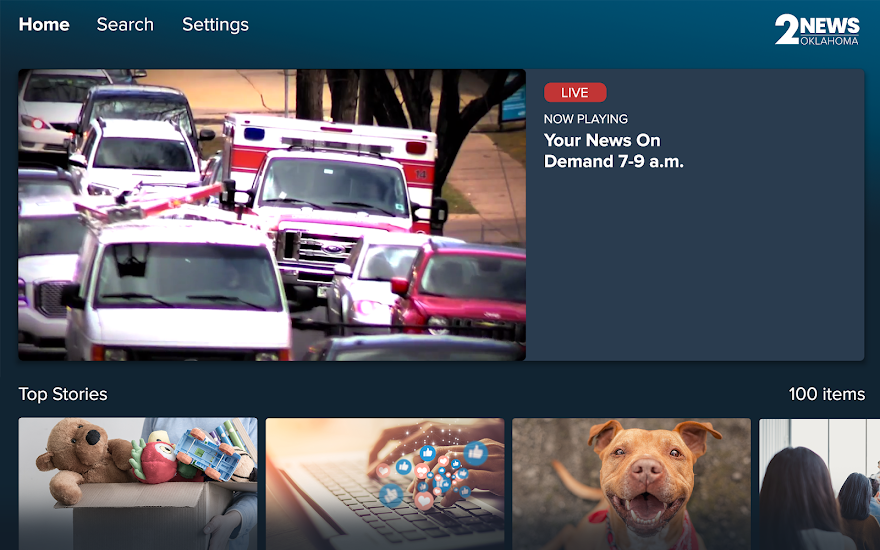The image size is (880, 550).
Task: Click the Top Stories heading
Action: coord(63,394)
